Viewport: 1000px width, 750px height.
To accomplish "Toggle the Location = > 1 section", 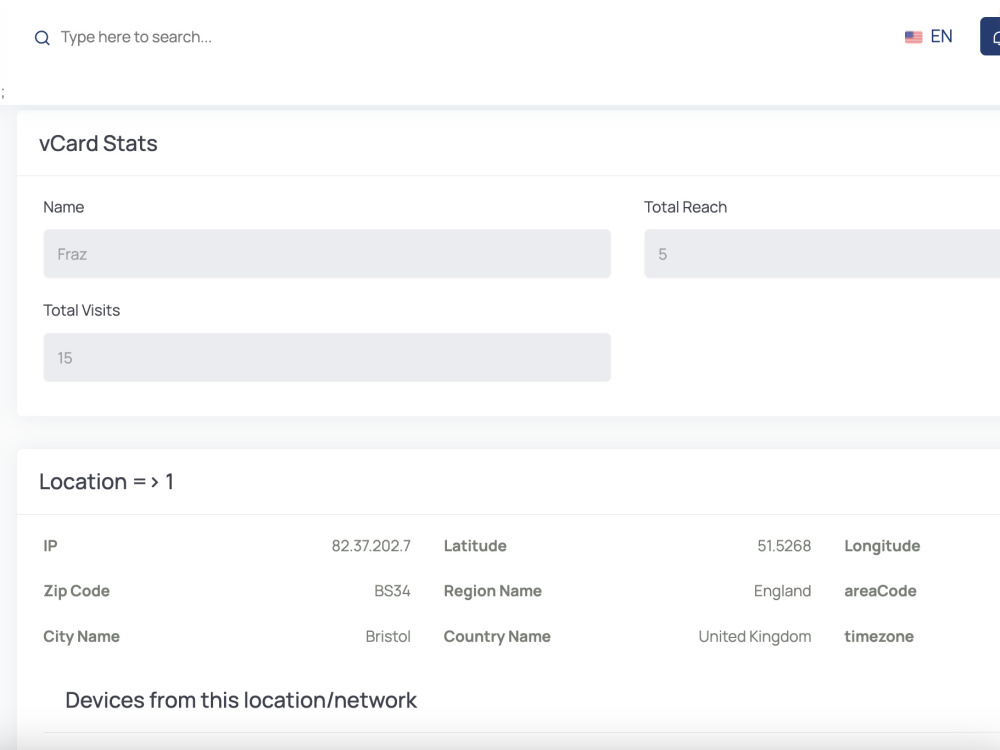I will click(103, 481).
